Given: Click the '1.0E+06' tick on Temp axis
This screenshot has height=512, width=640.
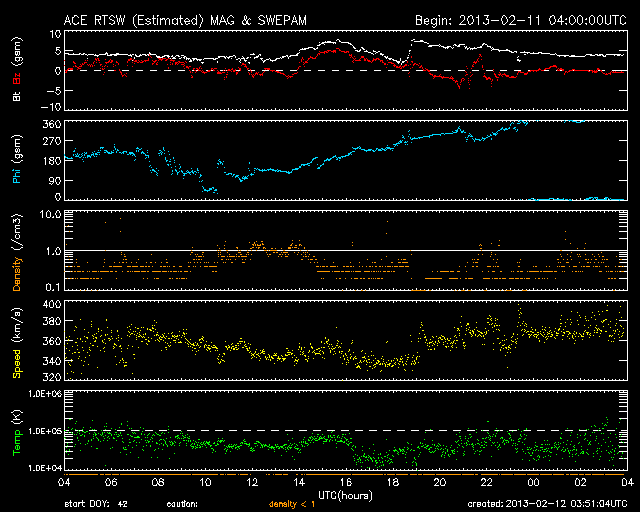Looking at the screenshot, I should pyautogui.click(x=45, y=394).
